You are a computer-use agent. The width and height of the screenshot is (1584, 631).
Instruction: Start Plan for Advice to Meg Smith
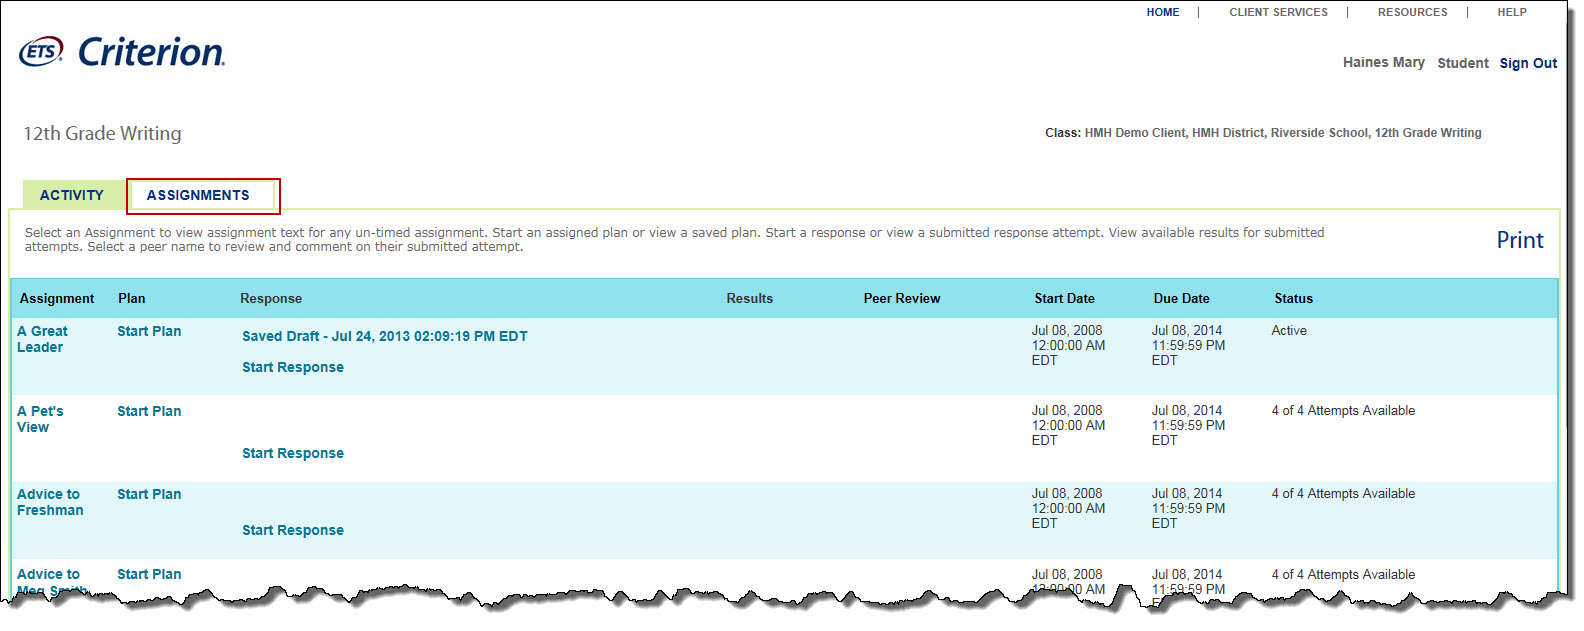click(x=149, y=574)
